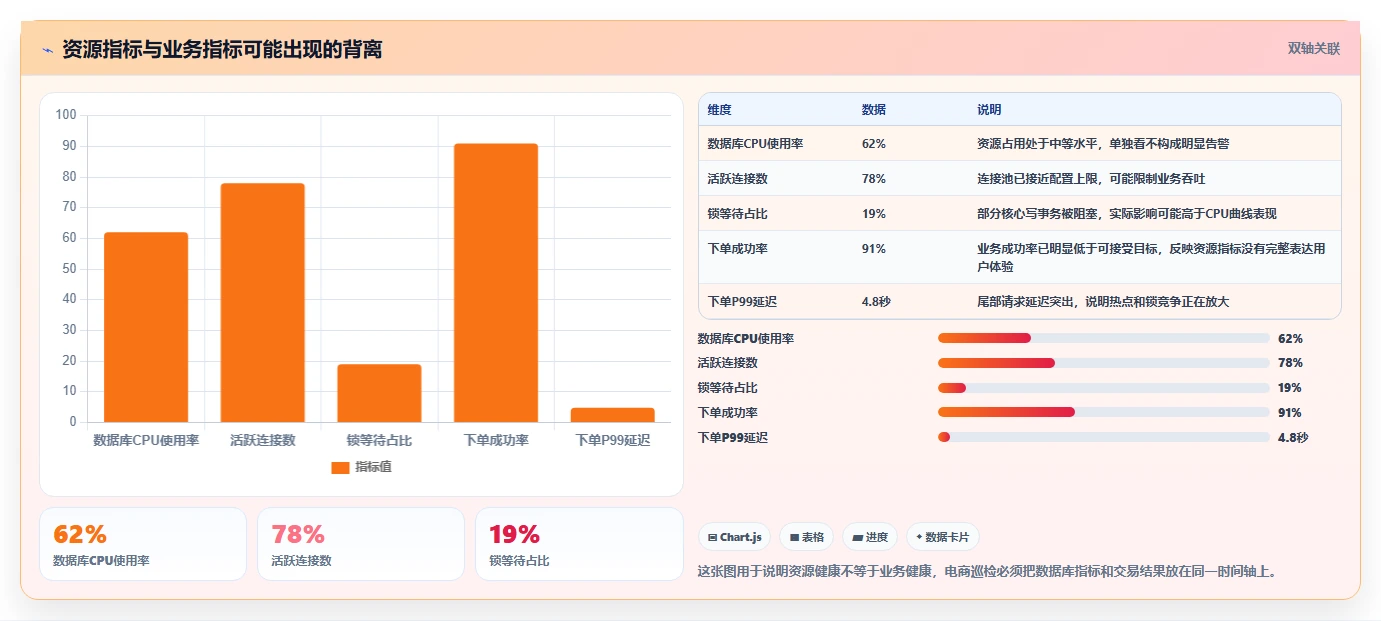Click the 锁等待占比 bar in chart
Viewport: 1381px width, 621px height.
tap(379, 393)
